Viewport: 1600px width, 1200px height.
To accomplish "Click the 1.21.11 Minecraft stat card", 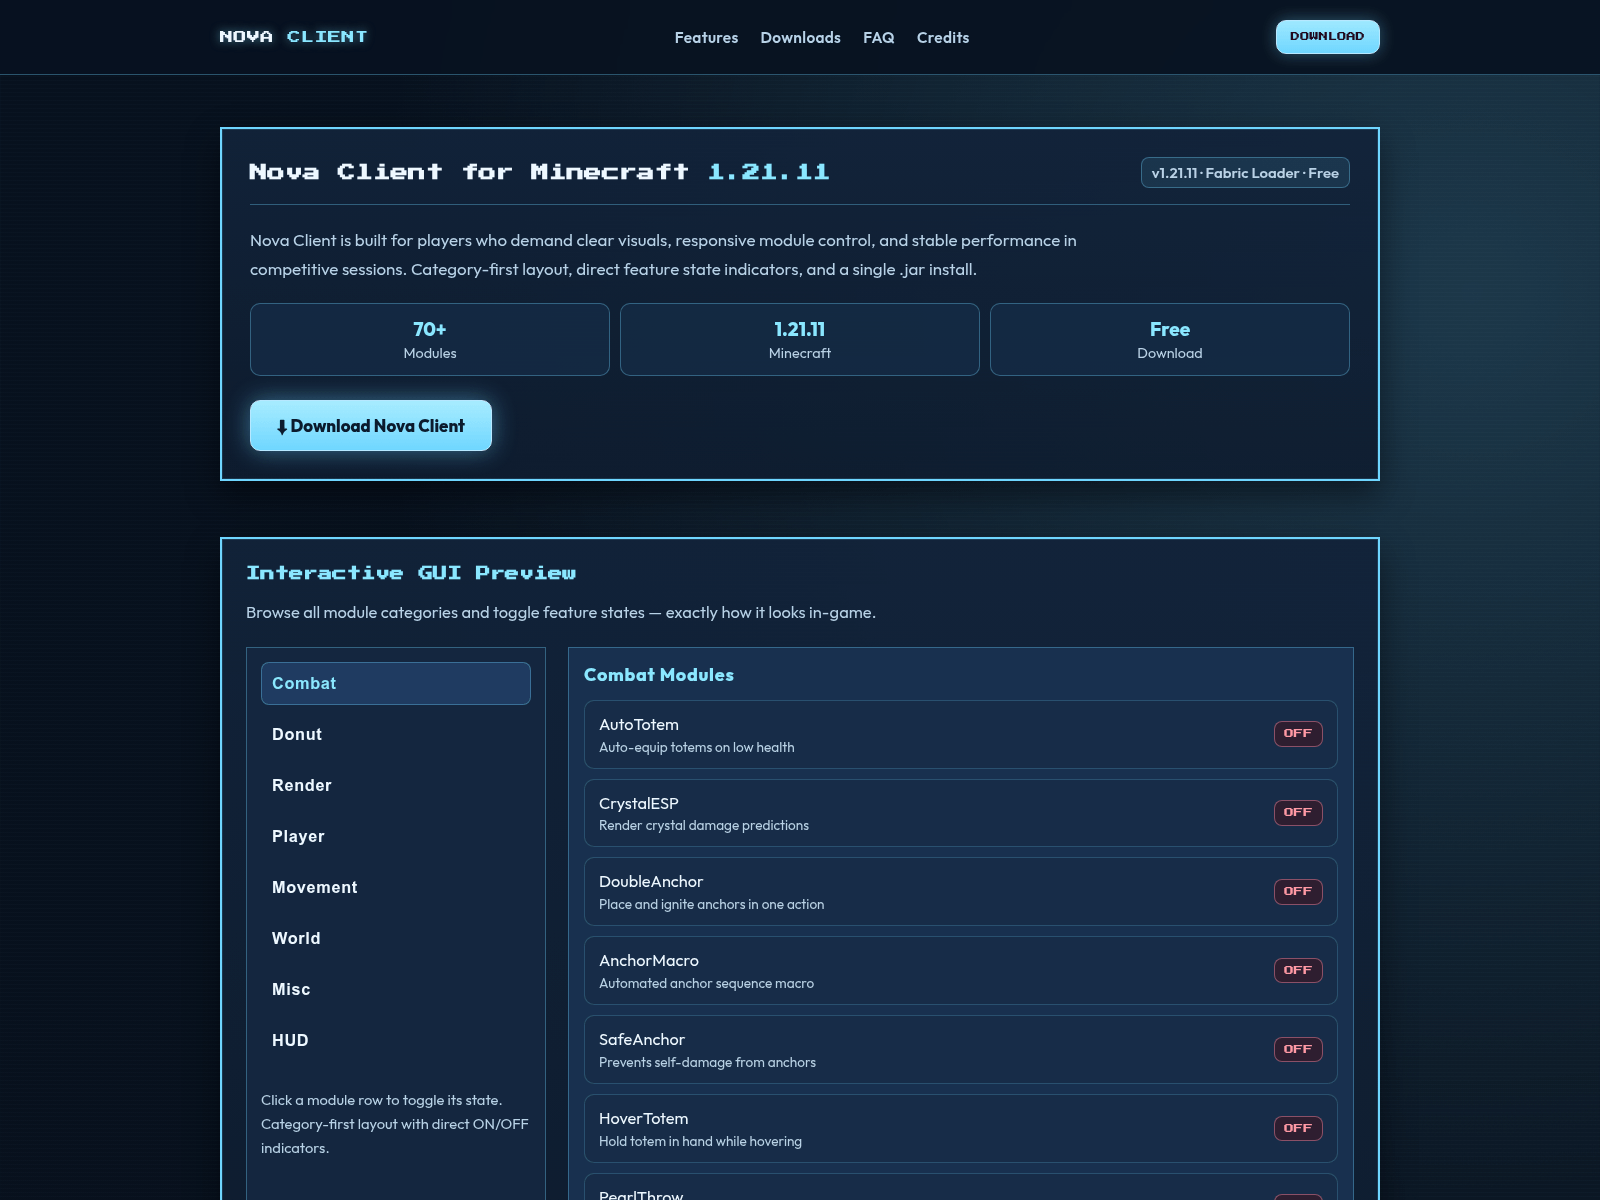I will (x=800, y=340).
